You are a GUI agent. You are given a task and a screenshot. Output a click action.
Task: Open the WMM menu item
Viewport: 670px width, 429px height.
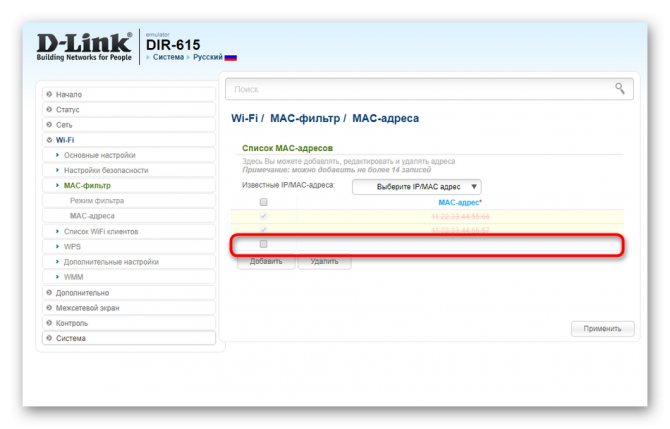click(129, 277)
